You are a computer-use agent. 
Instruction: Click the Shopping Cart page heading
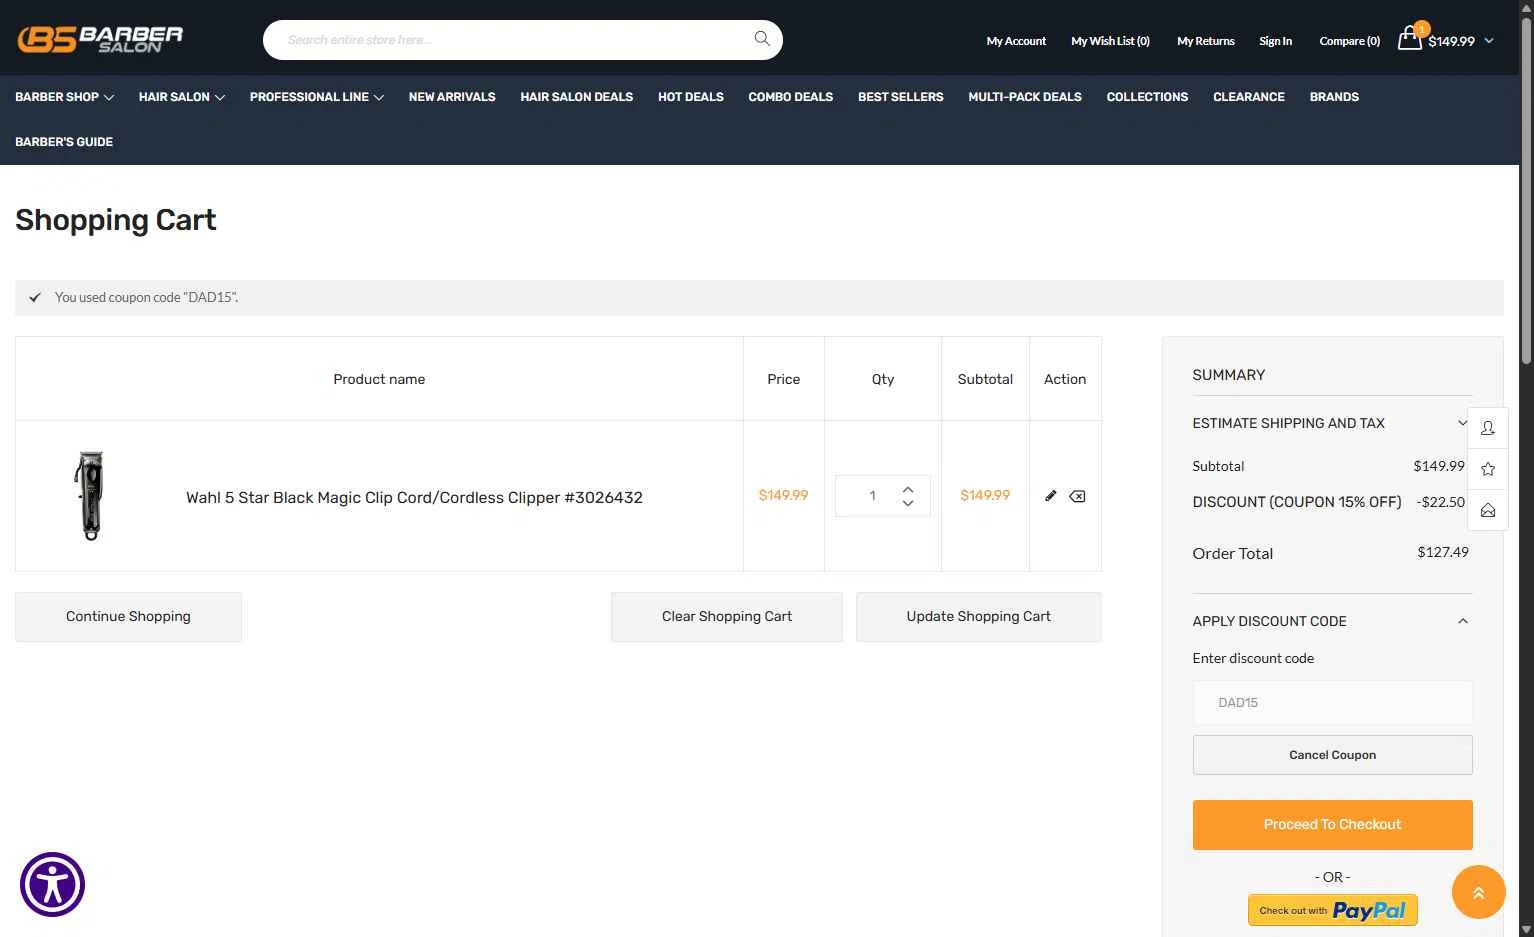tap(116, 220)
